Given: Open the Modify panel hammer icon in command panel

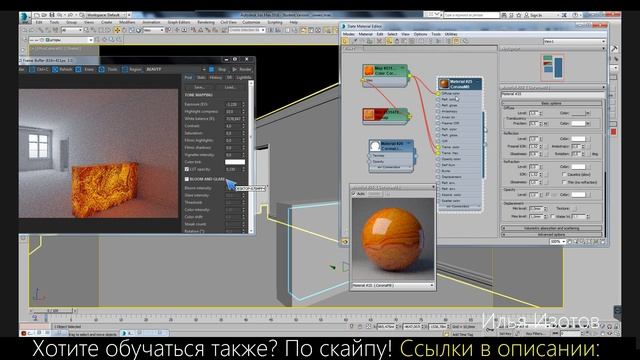Looking at the screenshot, I should click(614, 49).
